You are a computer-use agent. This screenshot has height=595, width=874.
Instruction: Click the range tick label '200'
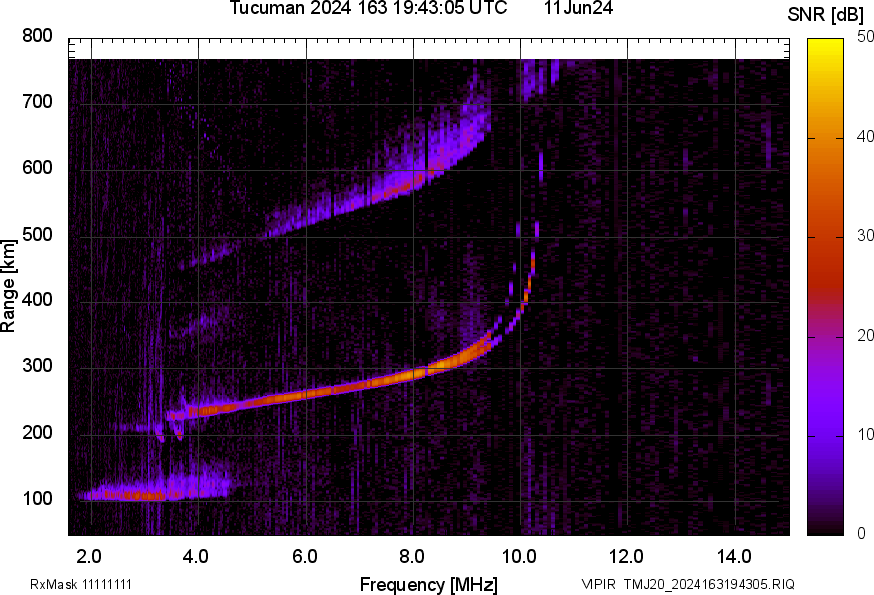(x=37, y=432)
